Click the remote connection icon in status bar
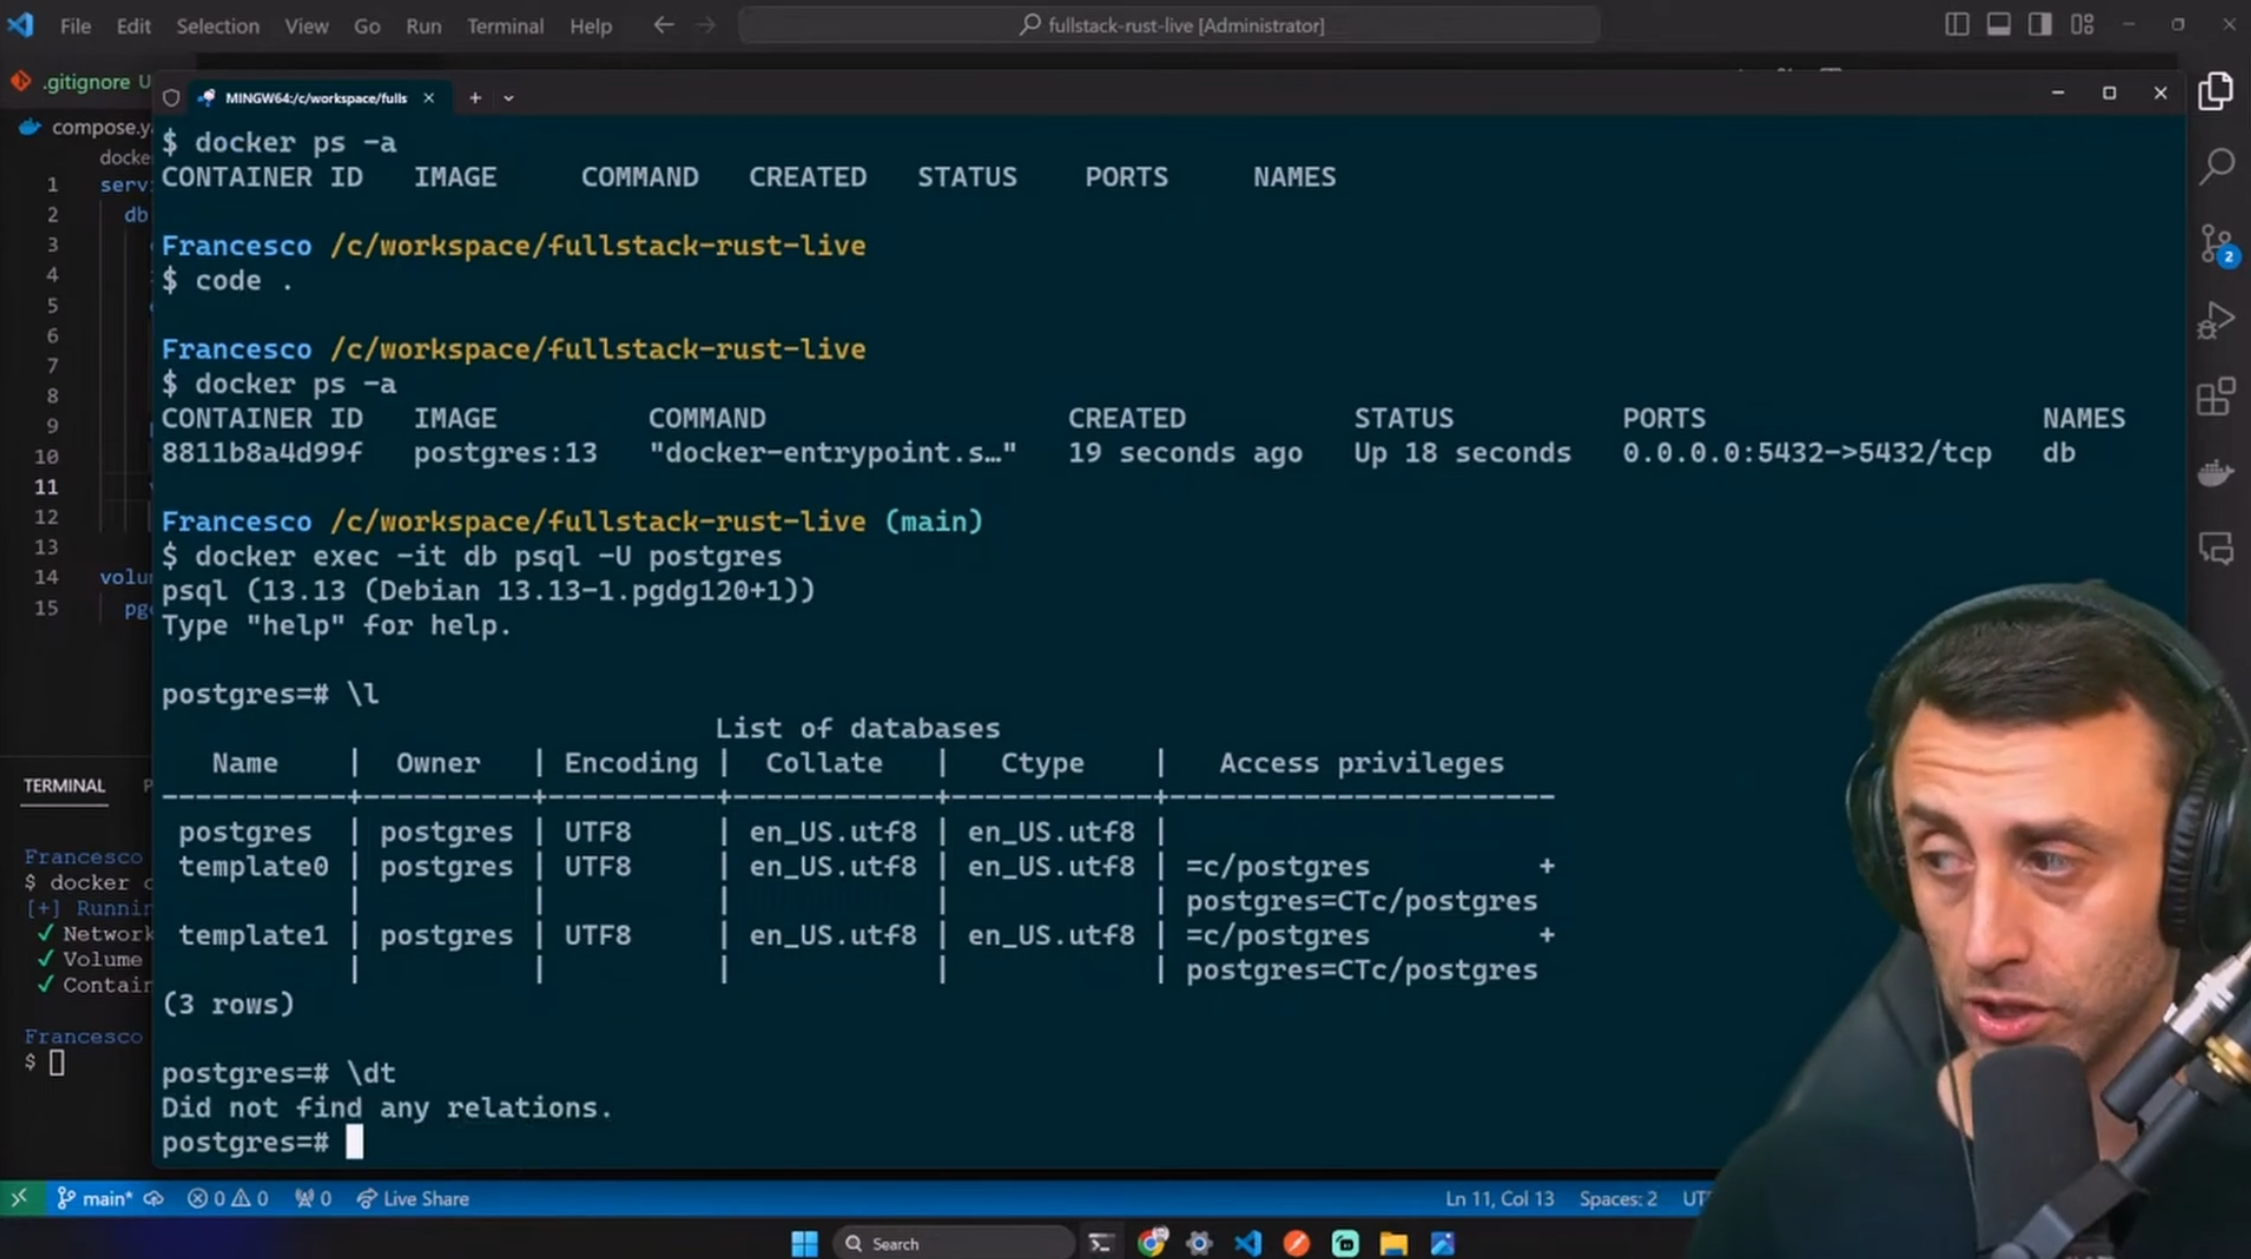This screenshot has width=2251, height=1259. [x=20, y=1197]
